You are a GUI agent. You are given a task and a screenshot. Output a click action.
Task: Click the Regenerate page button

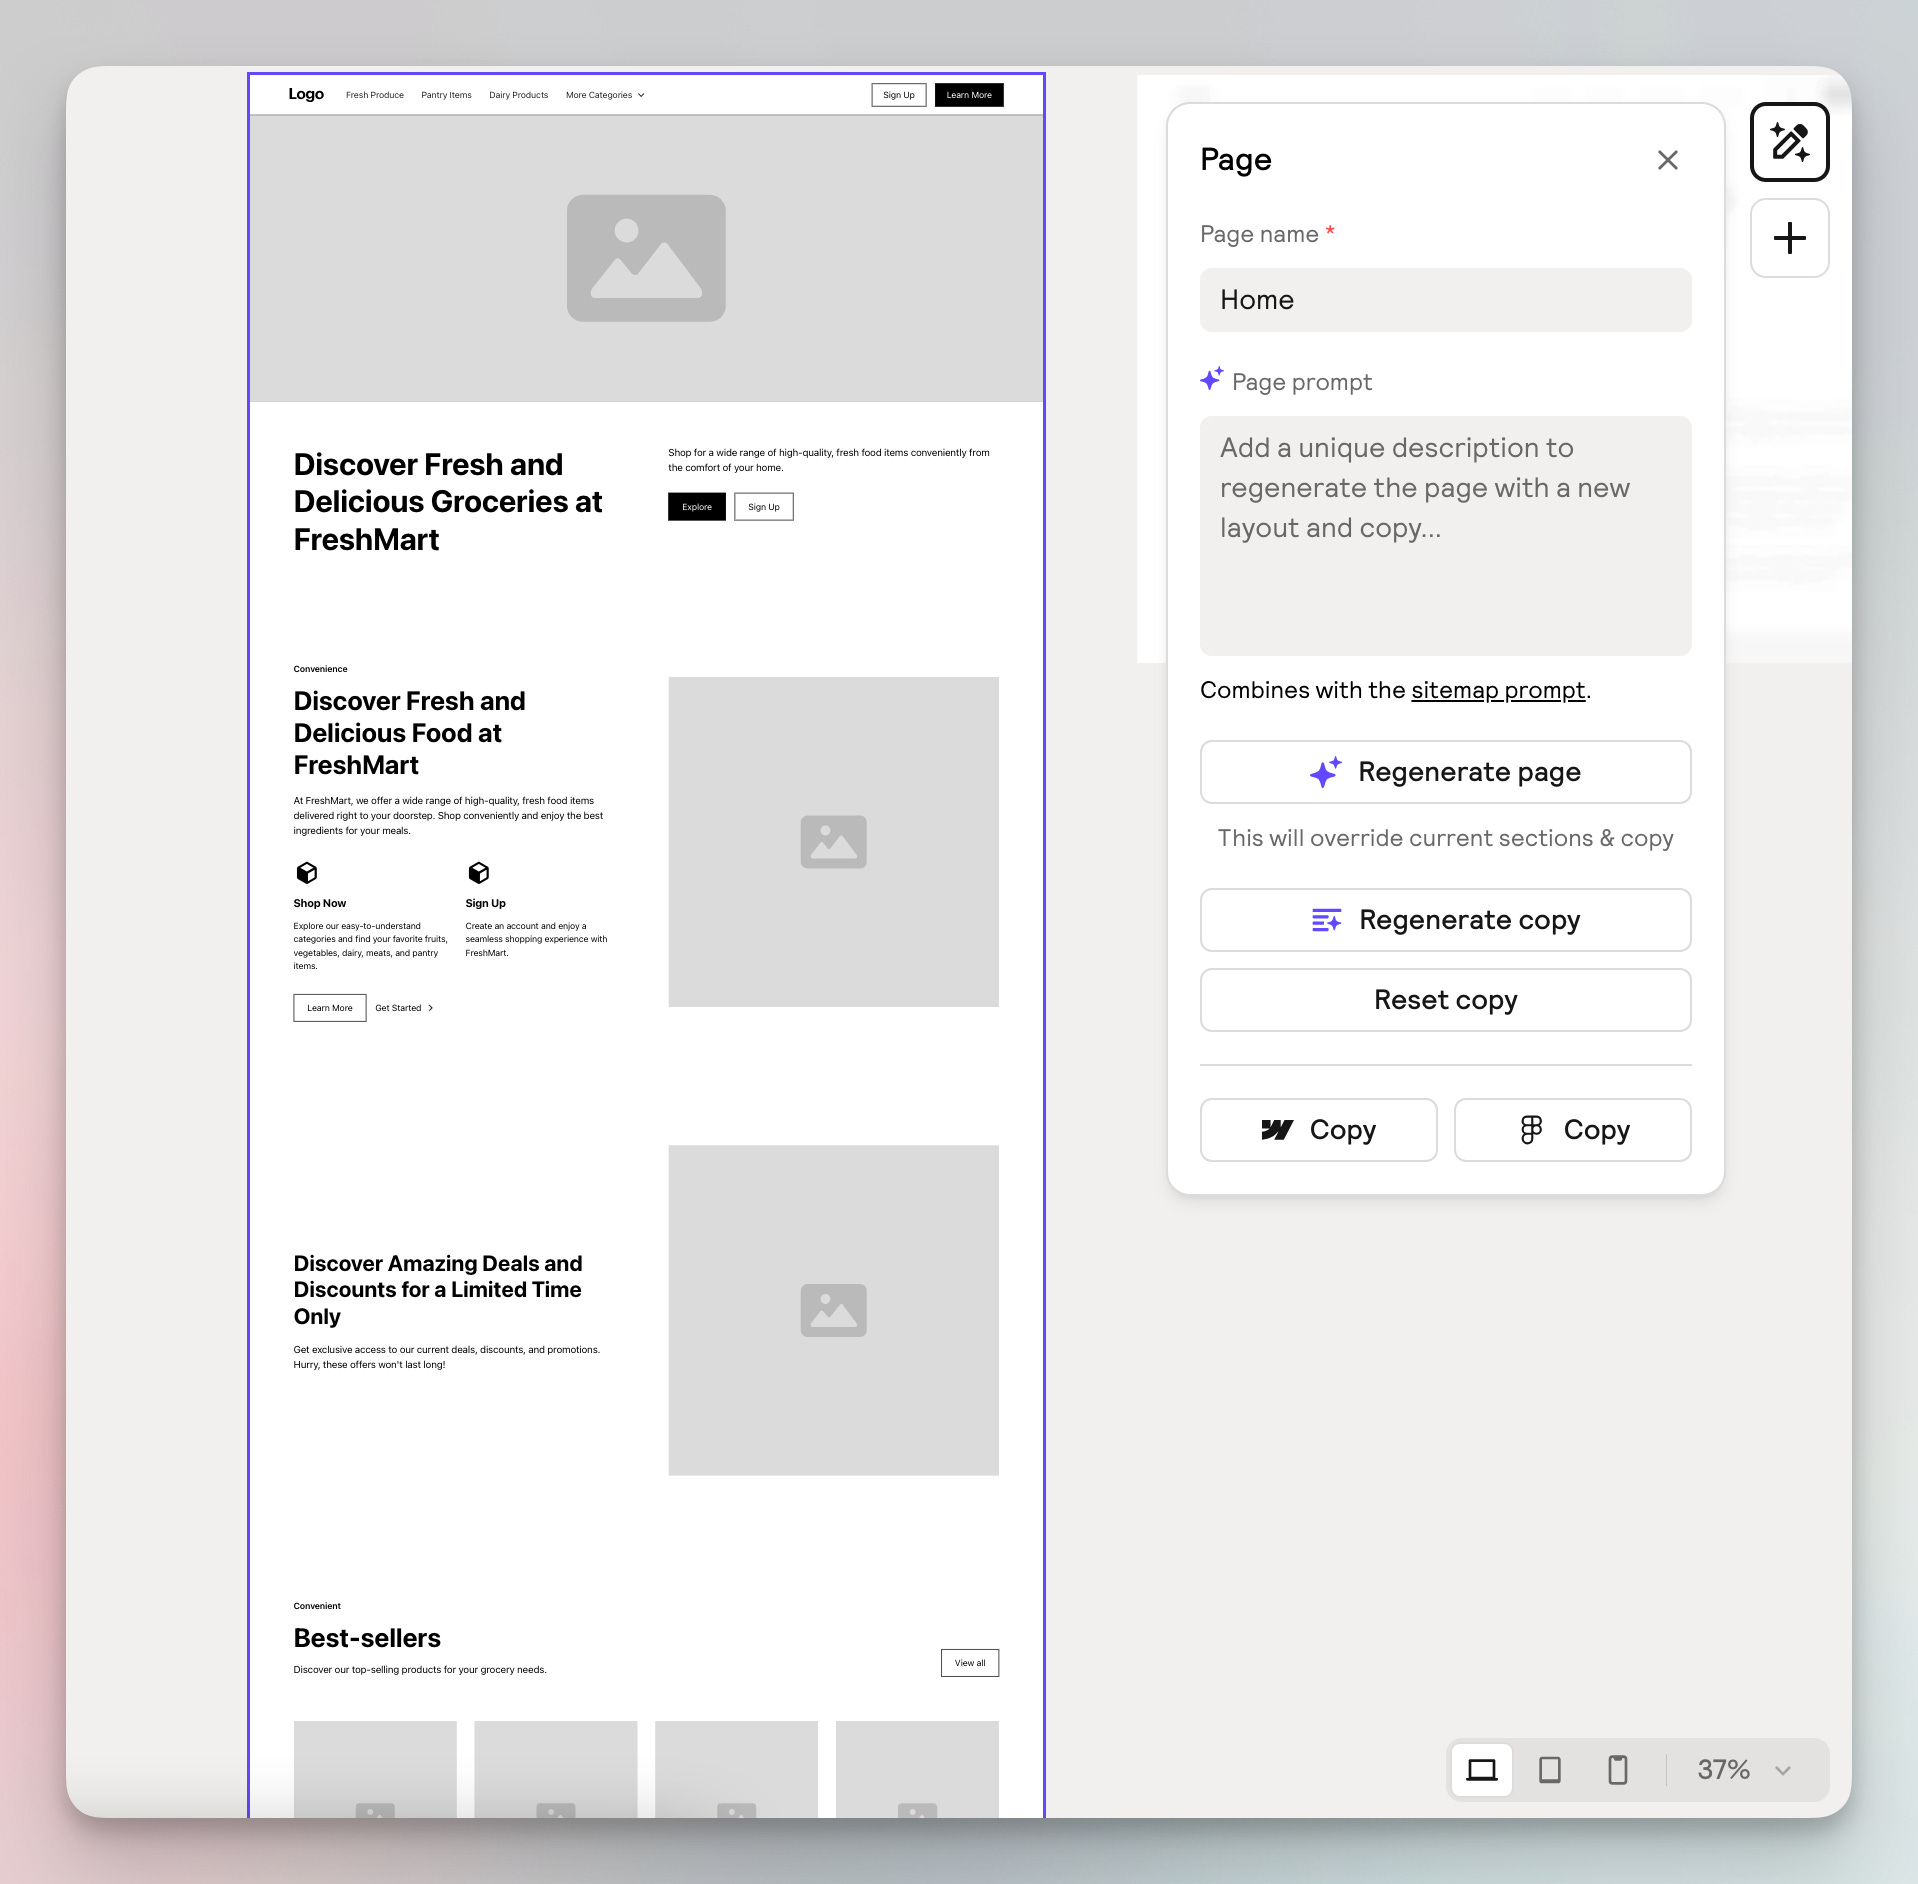(1445, 771)
